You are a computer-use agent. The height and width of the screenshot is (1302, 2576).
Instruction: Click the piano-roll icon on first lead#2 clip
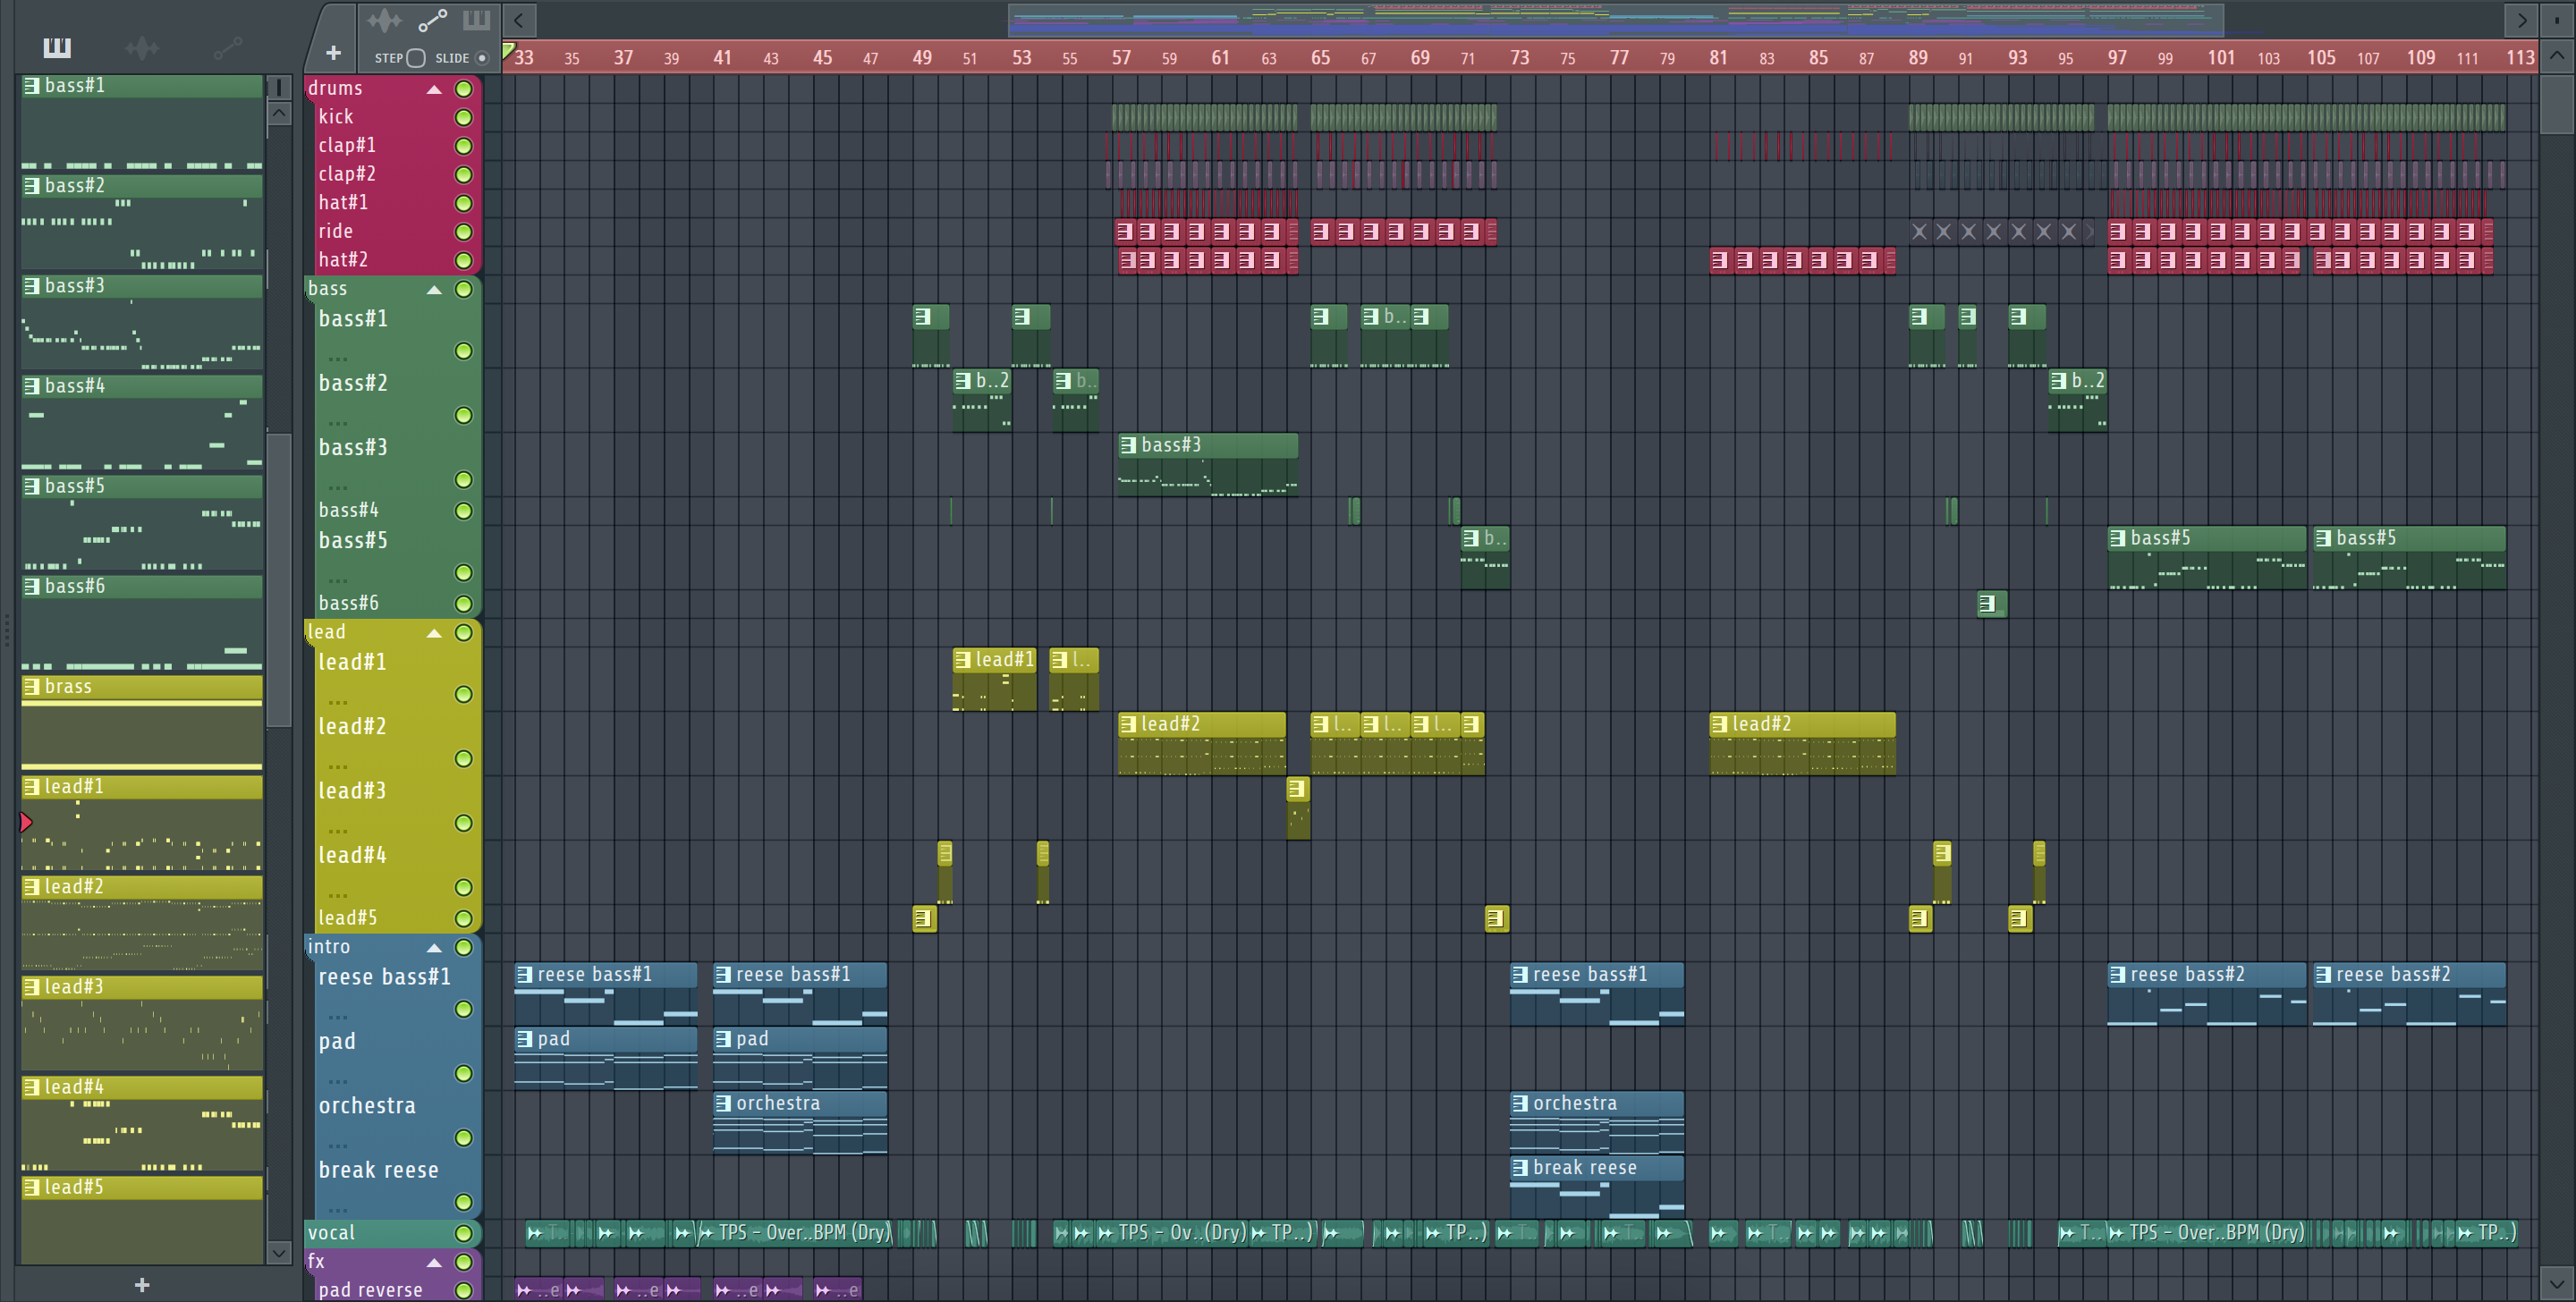[x=1128, y=724]
